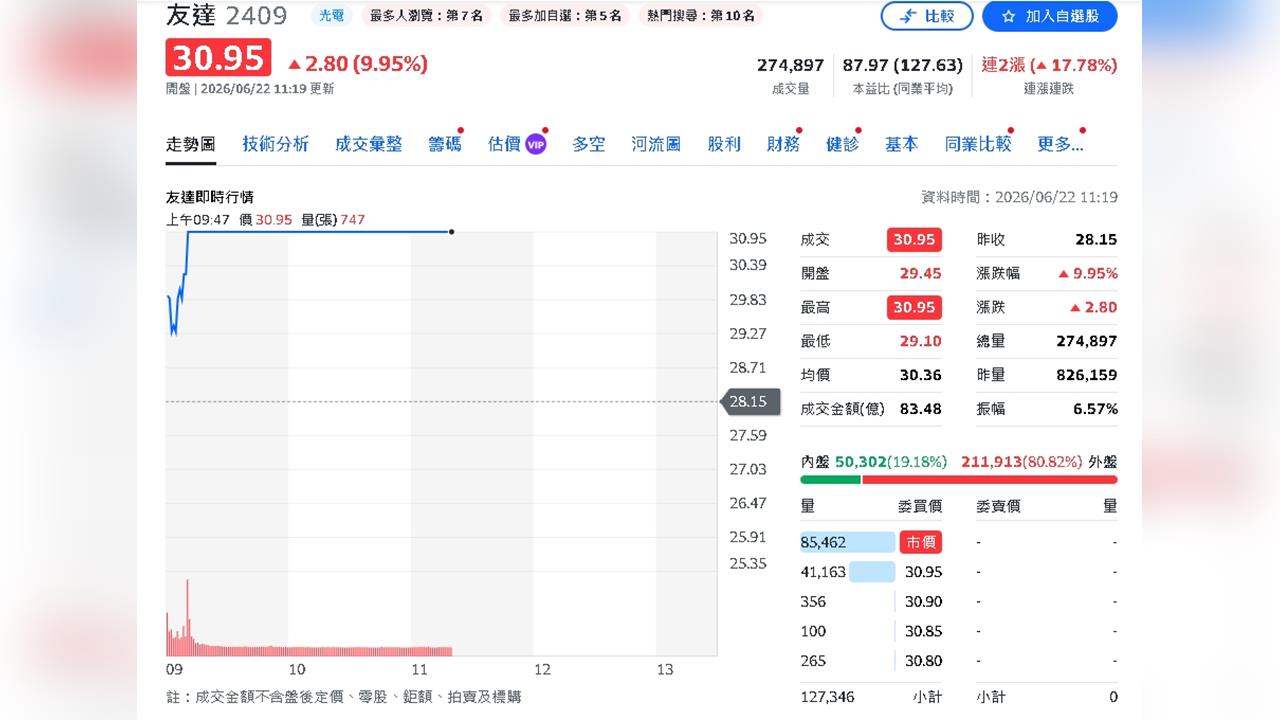Open the 光電 sector tag
This screenshot has height=720, width=1280.
tap(331, 15)
